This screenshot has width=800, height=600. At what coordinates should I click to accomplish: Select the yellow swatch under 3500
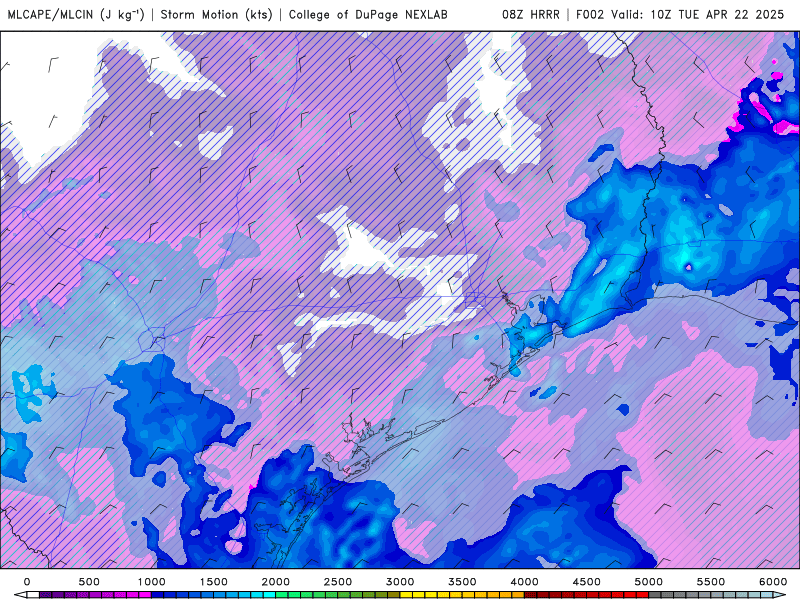click(456, 595)
